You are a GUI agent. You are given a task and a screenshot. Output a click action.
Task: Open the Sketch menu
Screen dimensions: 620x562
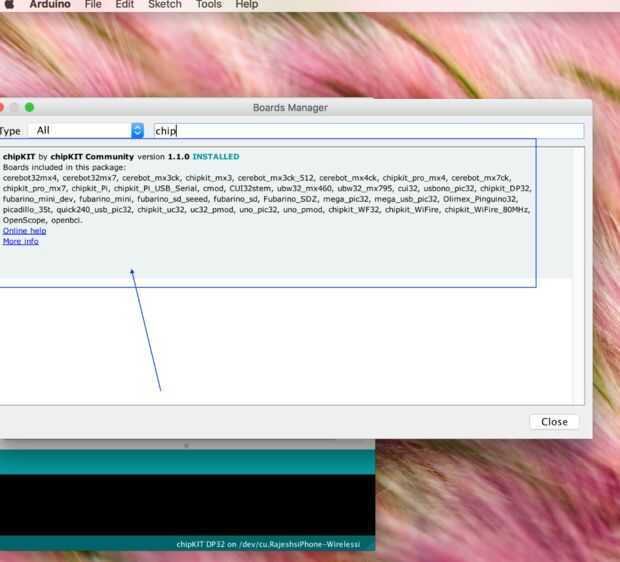pyautogui.click(x=165, y=4)
